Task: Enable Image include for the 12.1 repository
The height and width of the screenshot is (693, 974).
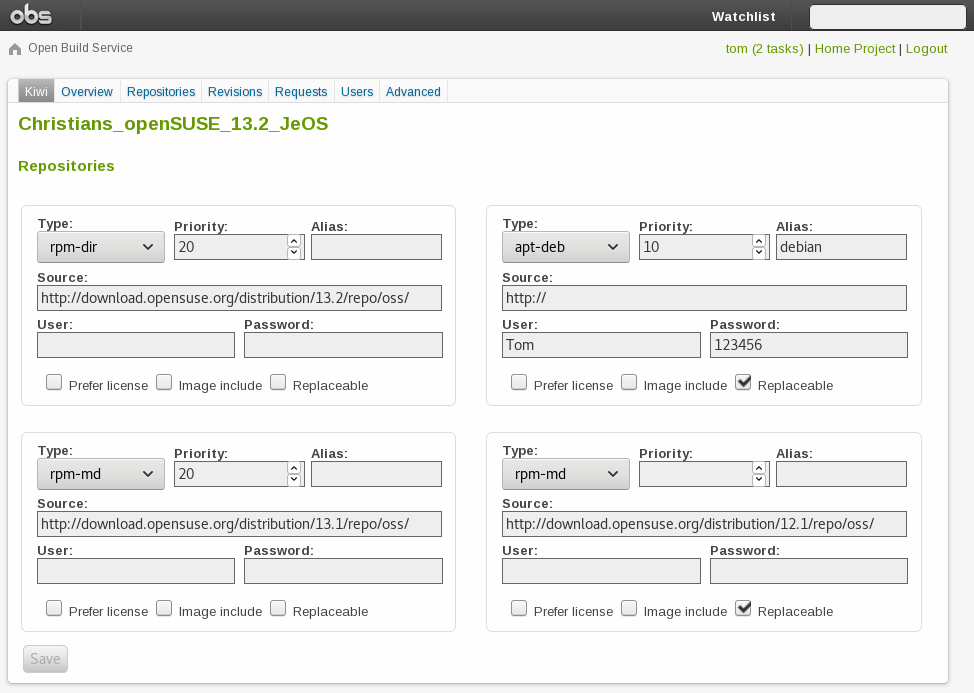Action: point(629,608)
